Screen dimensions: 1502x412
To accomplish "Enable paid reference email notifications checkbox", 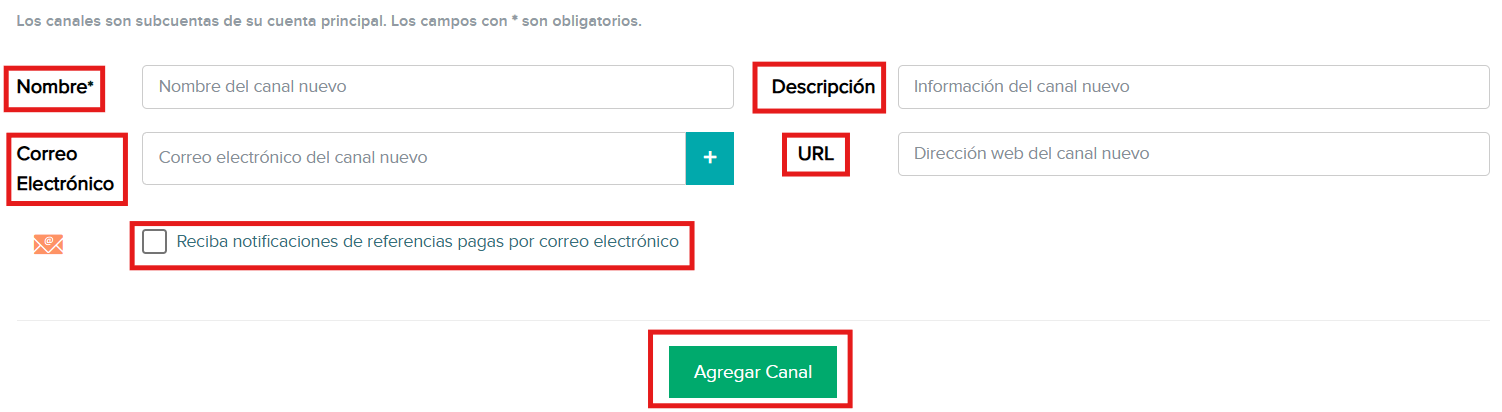I will click(155, 242).
